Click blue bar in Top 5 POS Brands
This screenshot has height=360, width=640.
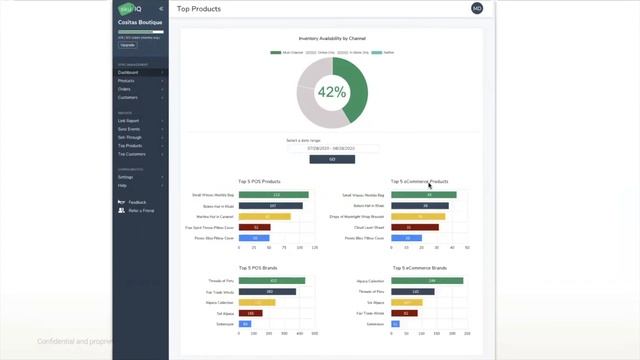[245, 324]
